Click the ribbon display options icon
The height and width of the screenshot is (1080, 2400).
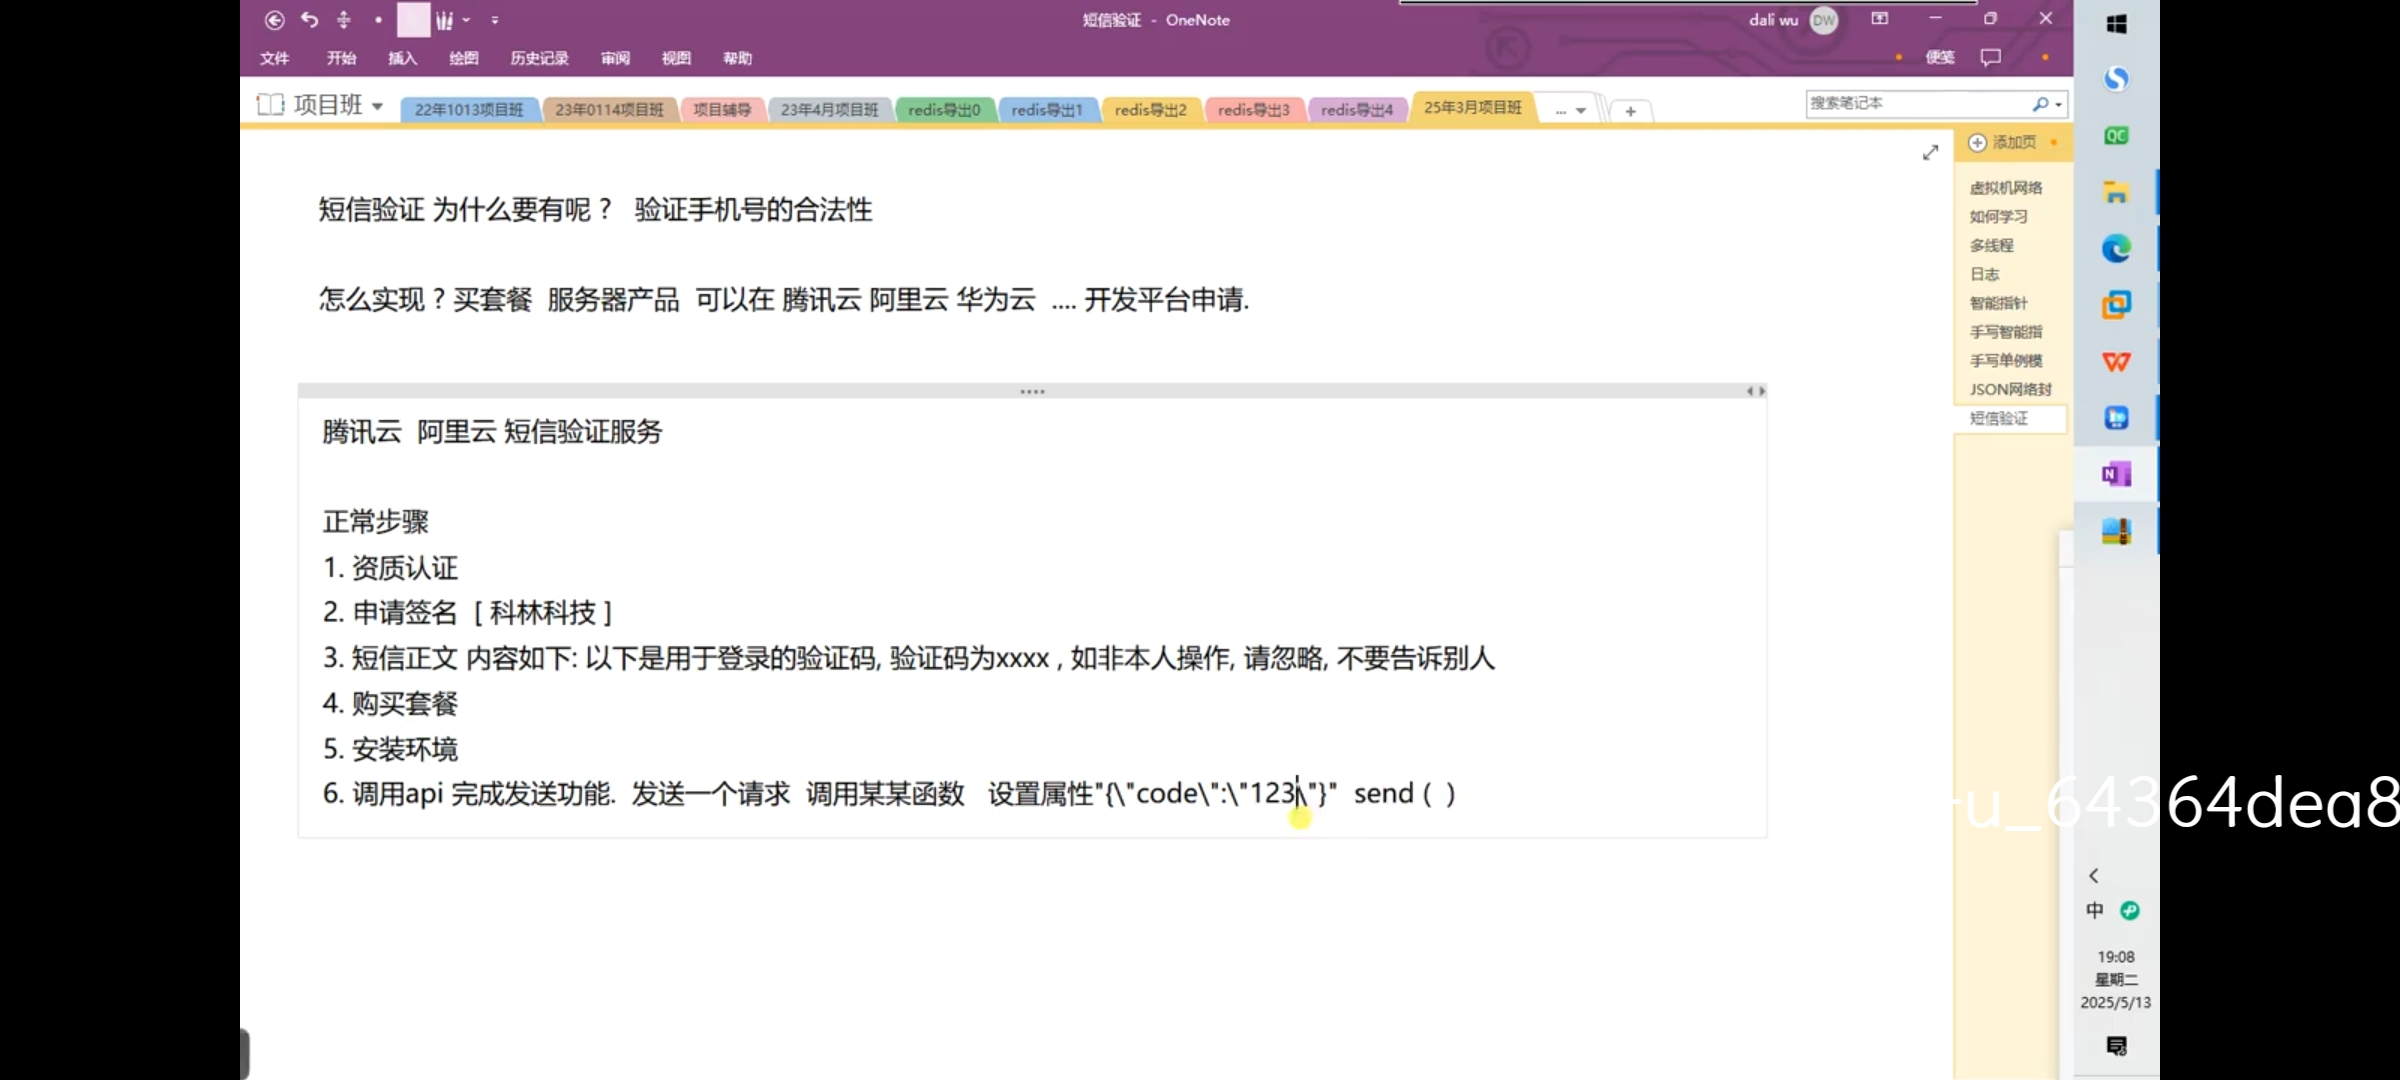[1880, 19]
